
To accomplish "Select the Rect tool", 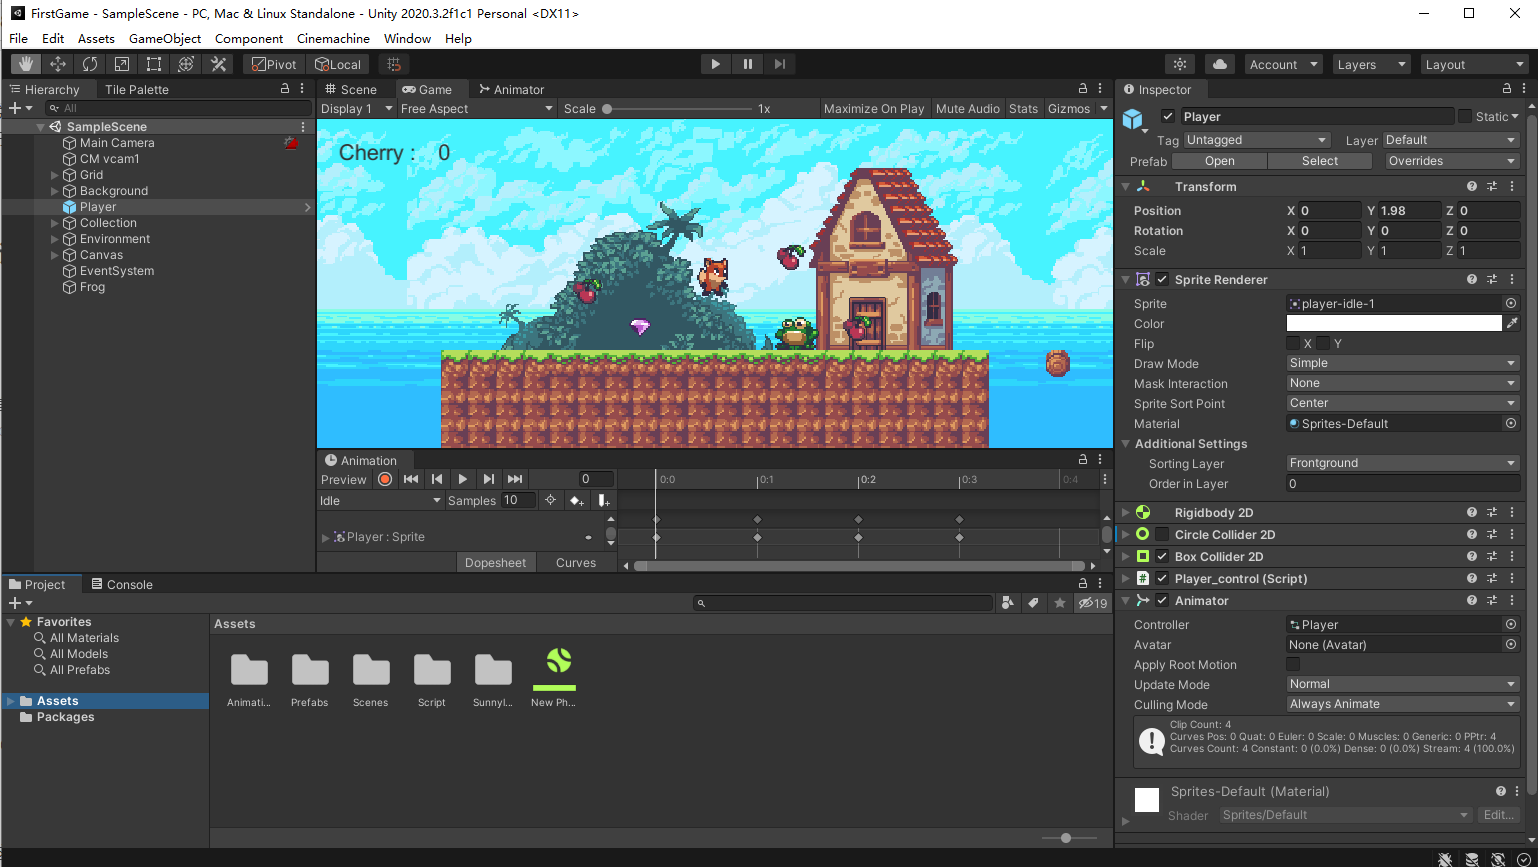I will (154, 64).
